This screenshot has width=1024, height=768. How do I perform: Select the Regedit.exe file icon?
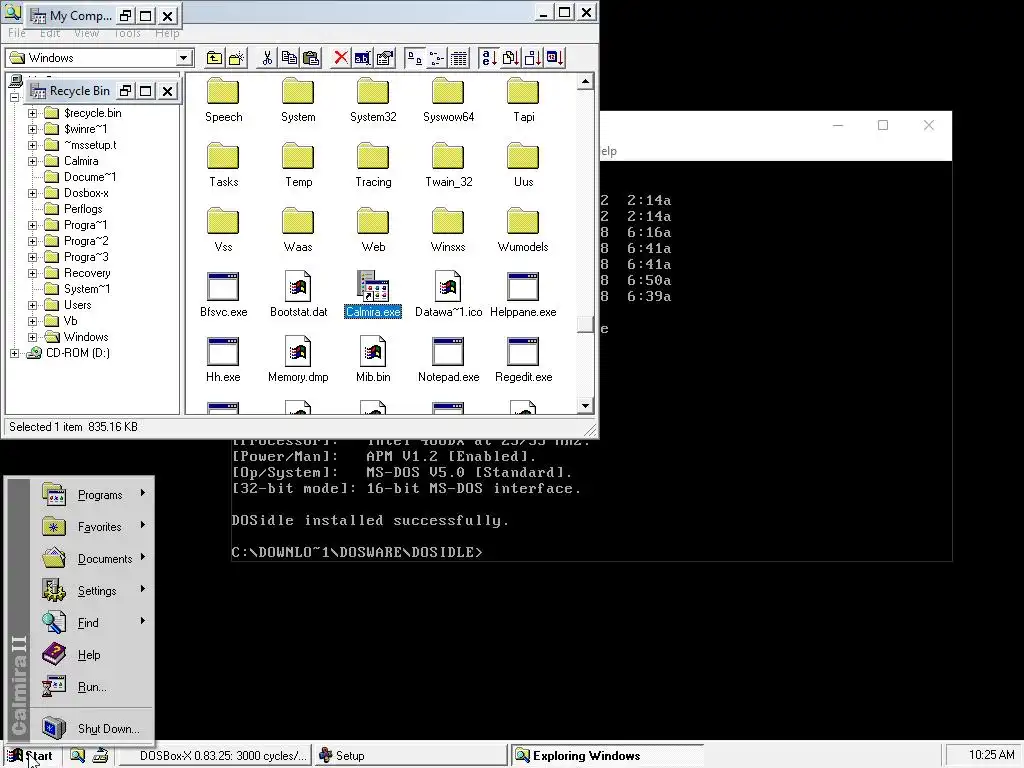(x=523, y=360)
